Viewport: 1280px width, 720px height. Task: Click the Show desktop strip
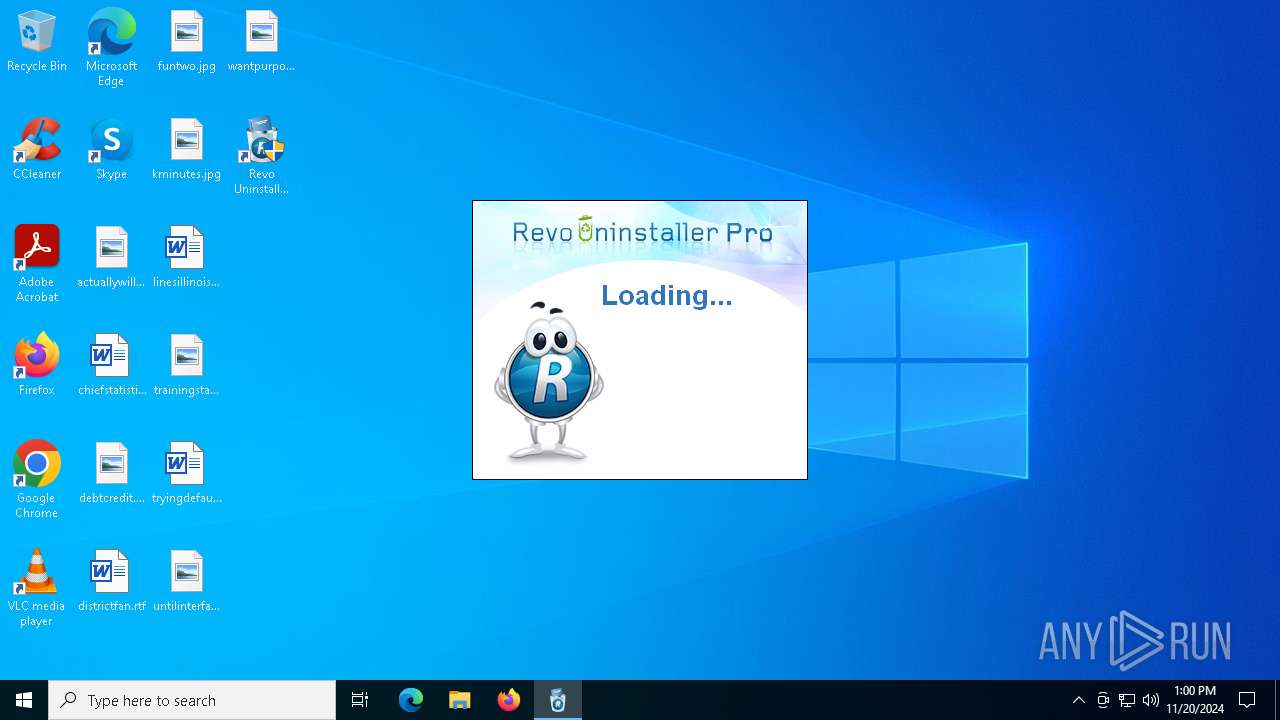1277,700
